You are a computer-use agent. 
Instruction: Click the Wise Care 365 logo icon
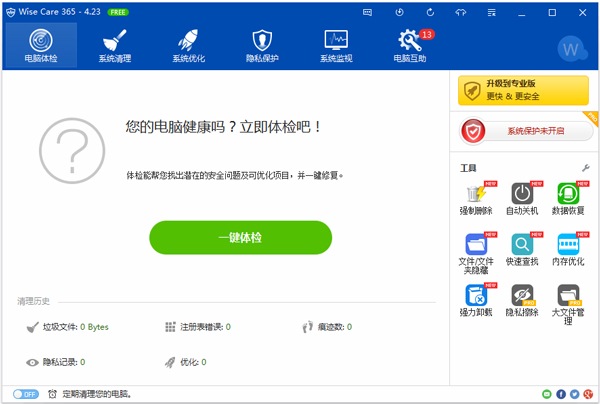(11, 12)
